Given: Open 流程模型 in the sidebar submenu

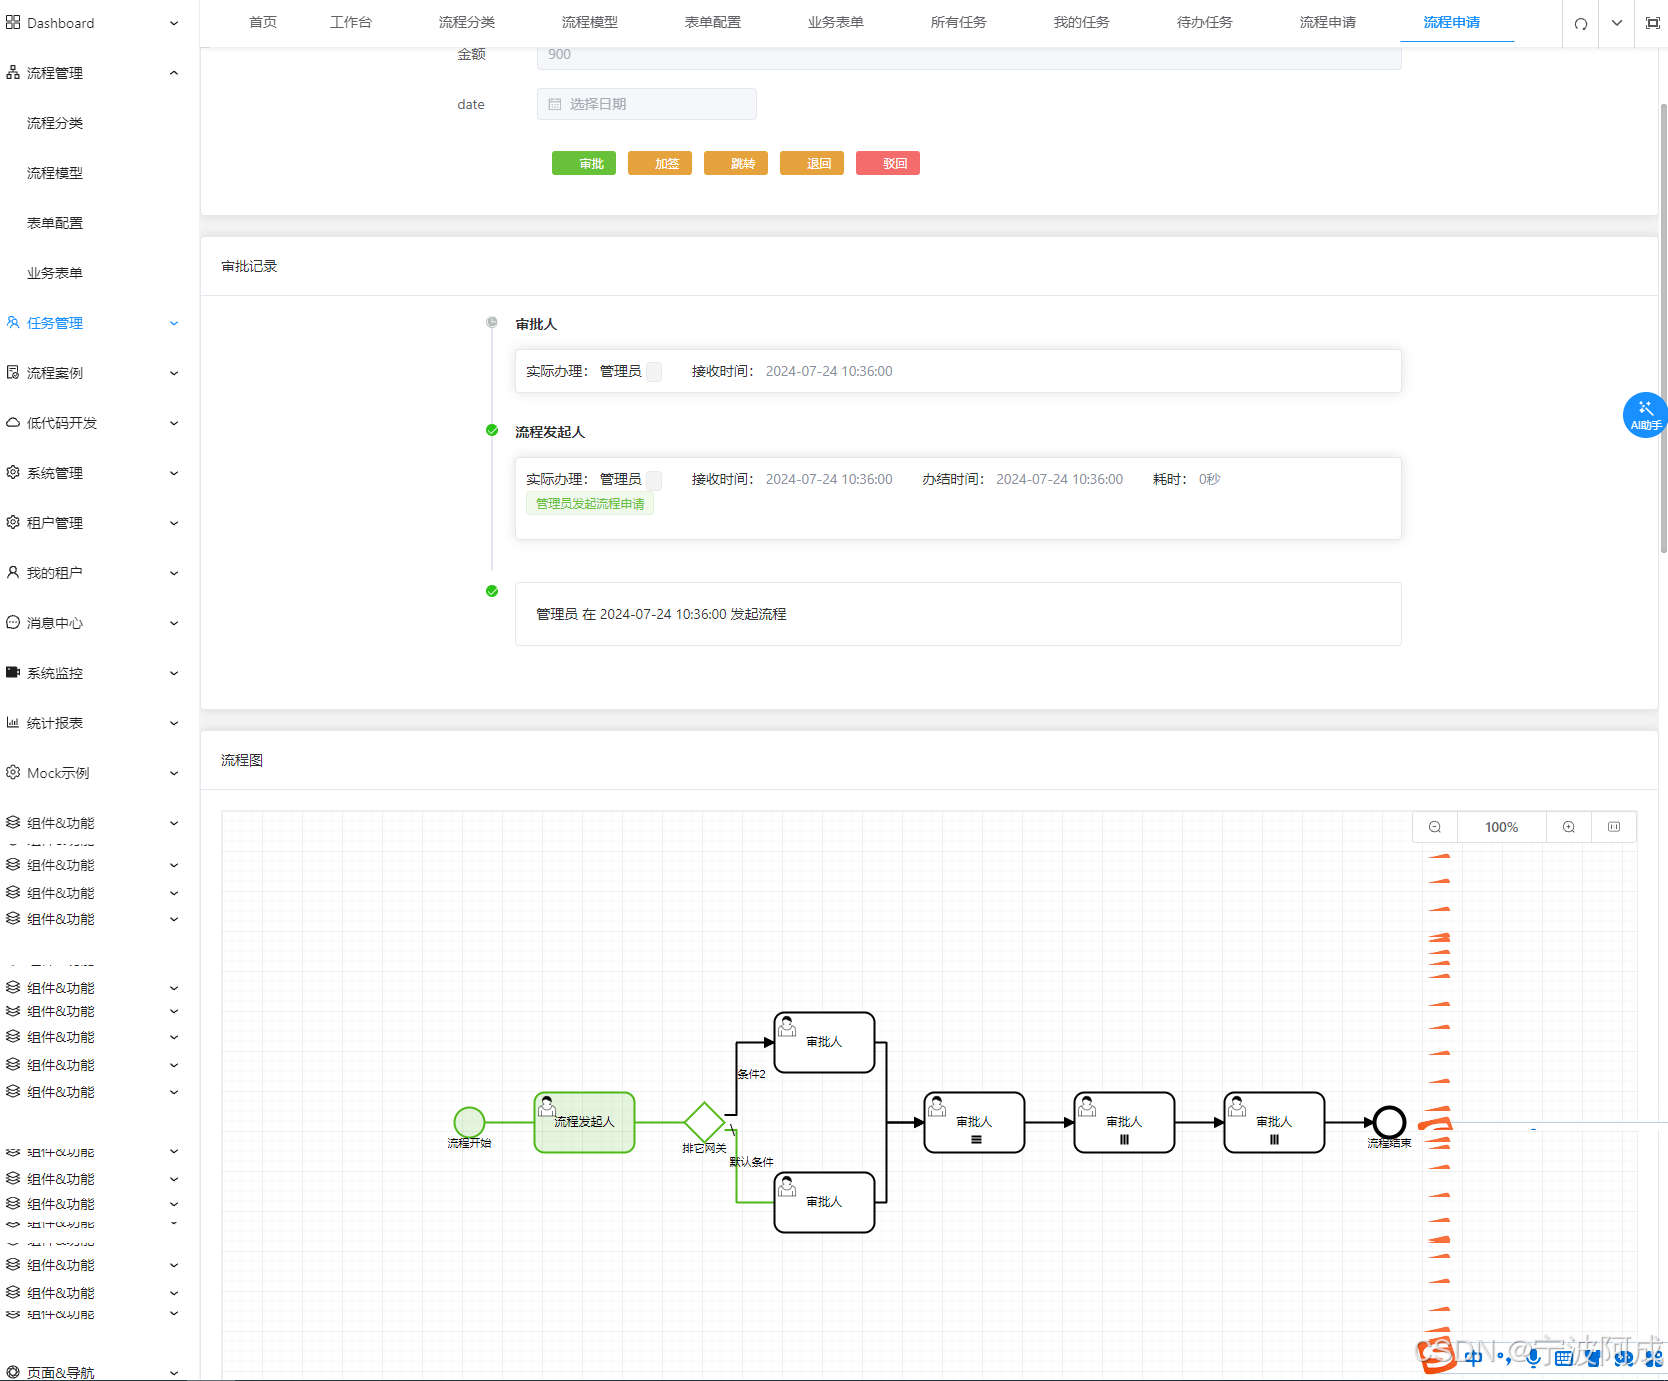Looking at the screenshot, I should click(55, 173).
